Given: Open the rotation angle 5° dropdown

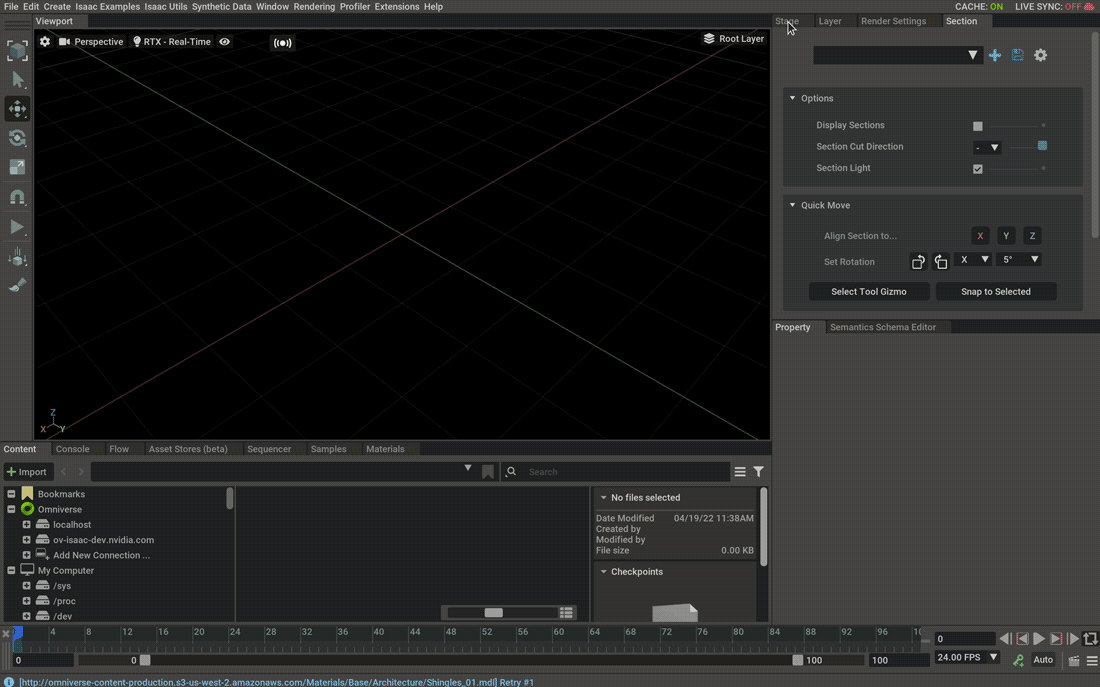Looking at the screenshot, I should click(1019, 260).
